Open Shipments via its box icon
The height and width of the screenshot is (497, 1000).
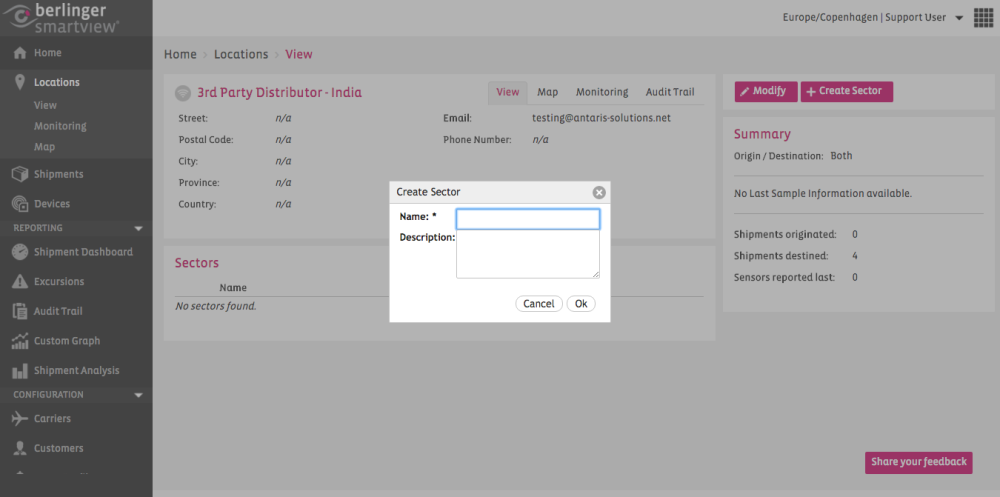20,174
